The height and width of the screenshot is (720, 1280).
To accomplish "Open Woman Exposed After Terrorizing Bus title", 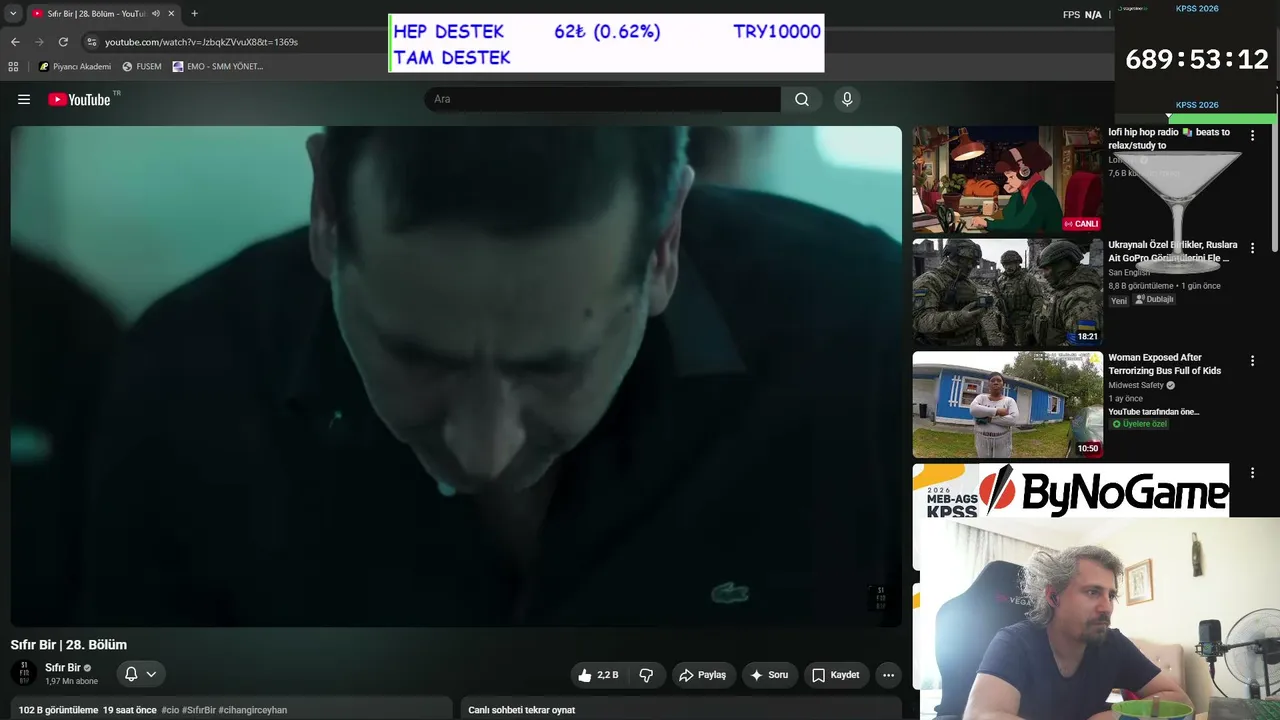I will (1164, 364).
